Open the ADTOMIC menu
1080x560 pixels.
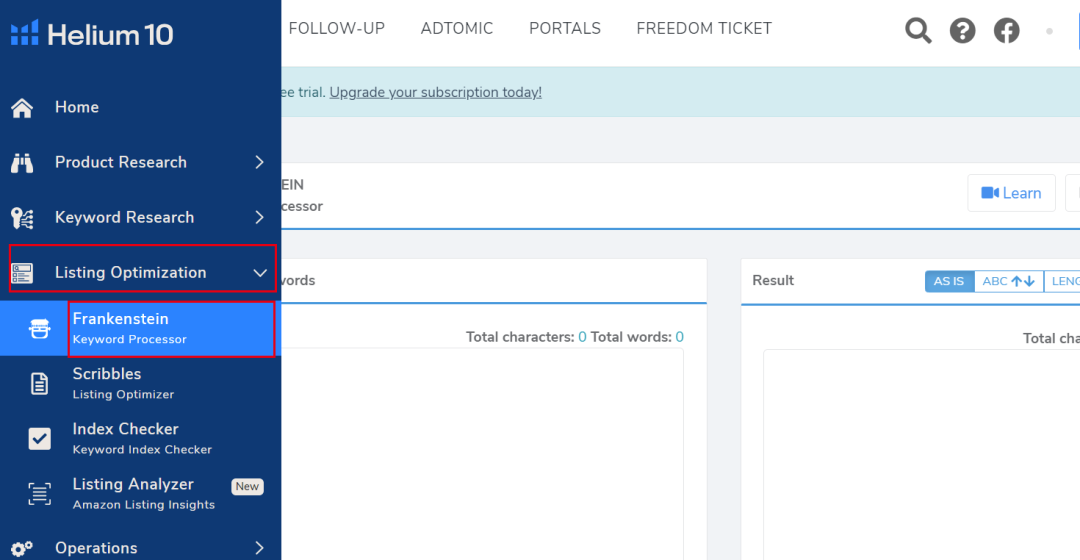coord(457,28)
